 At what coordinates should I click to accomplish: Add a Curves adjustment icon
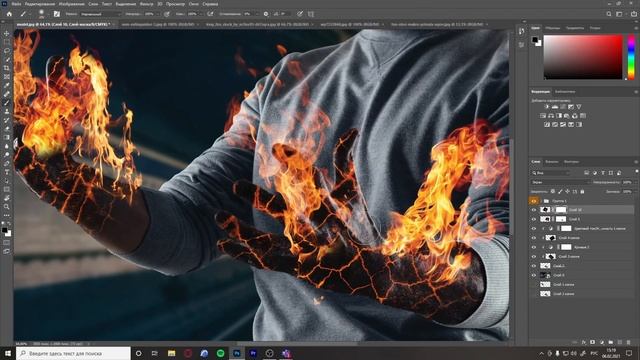click(563, 107)
